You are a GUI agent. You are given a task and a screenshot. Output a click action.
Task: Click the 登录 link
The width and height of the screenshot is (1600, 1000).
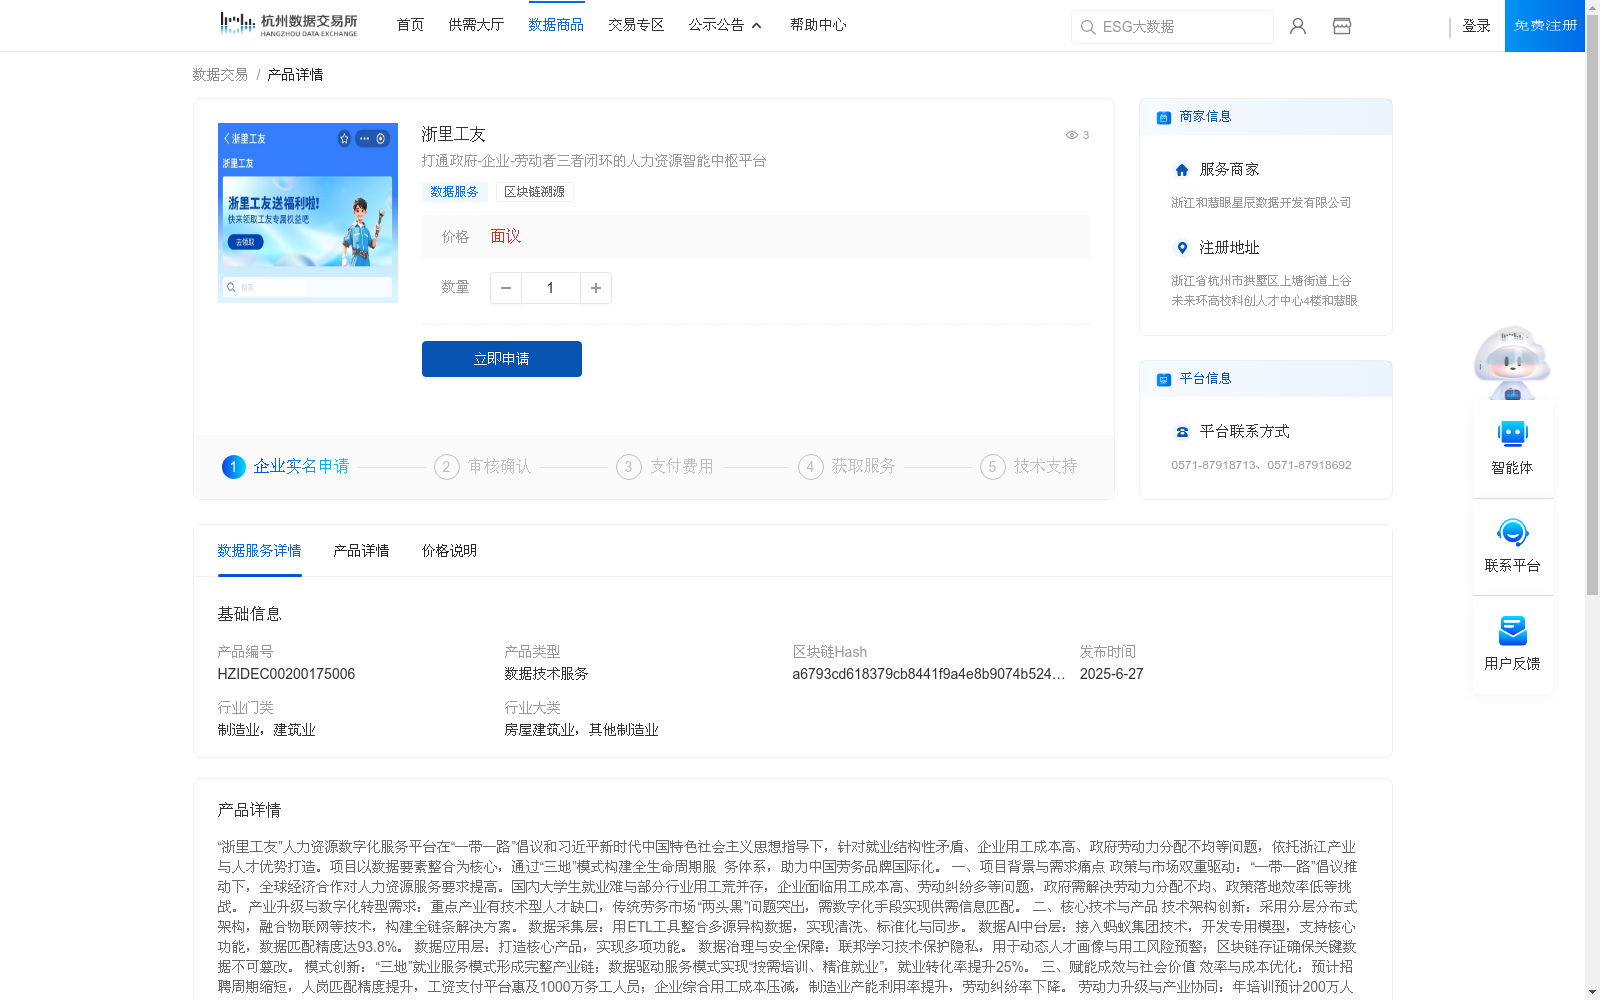(1476, 26)
